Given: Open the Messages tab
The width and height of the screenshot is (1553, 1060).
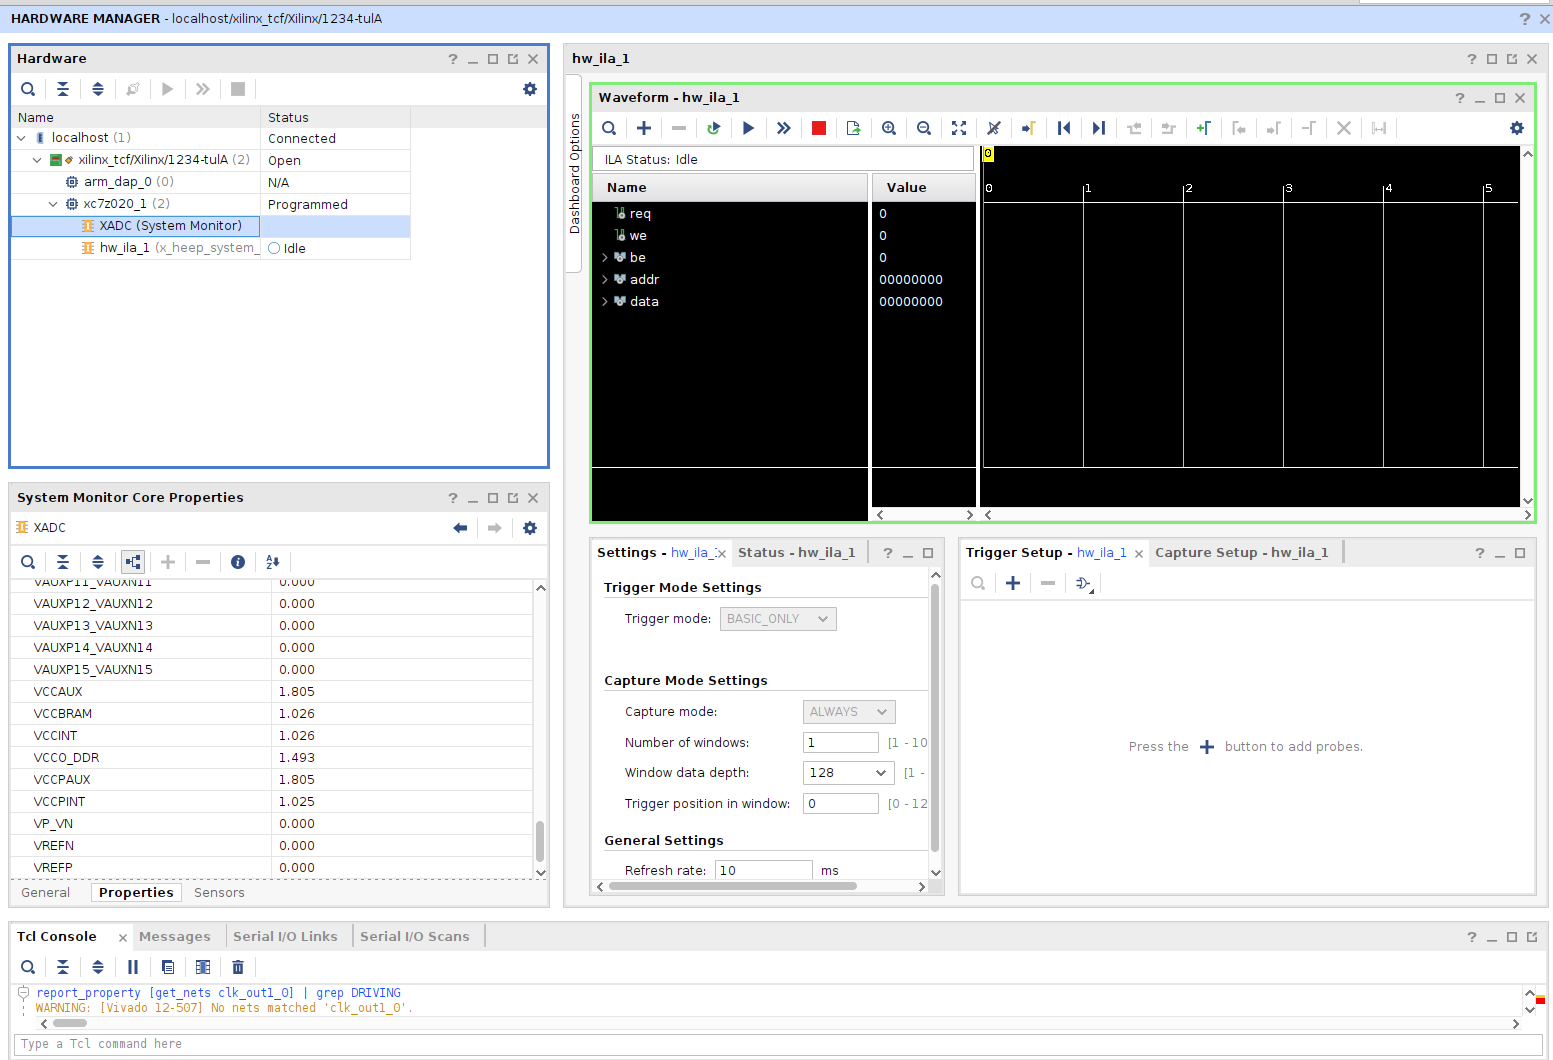Looking at the screenshot, I should (x=175, y=937).
